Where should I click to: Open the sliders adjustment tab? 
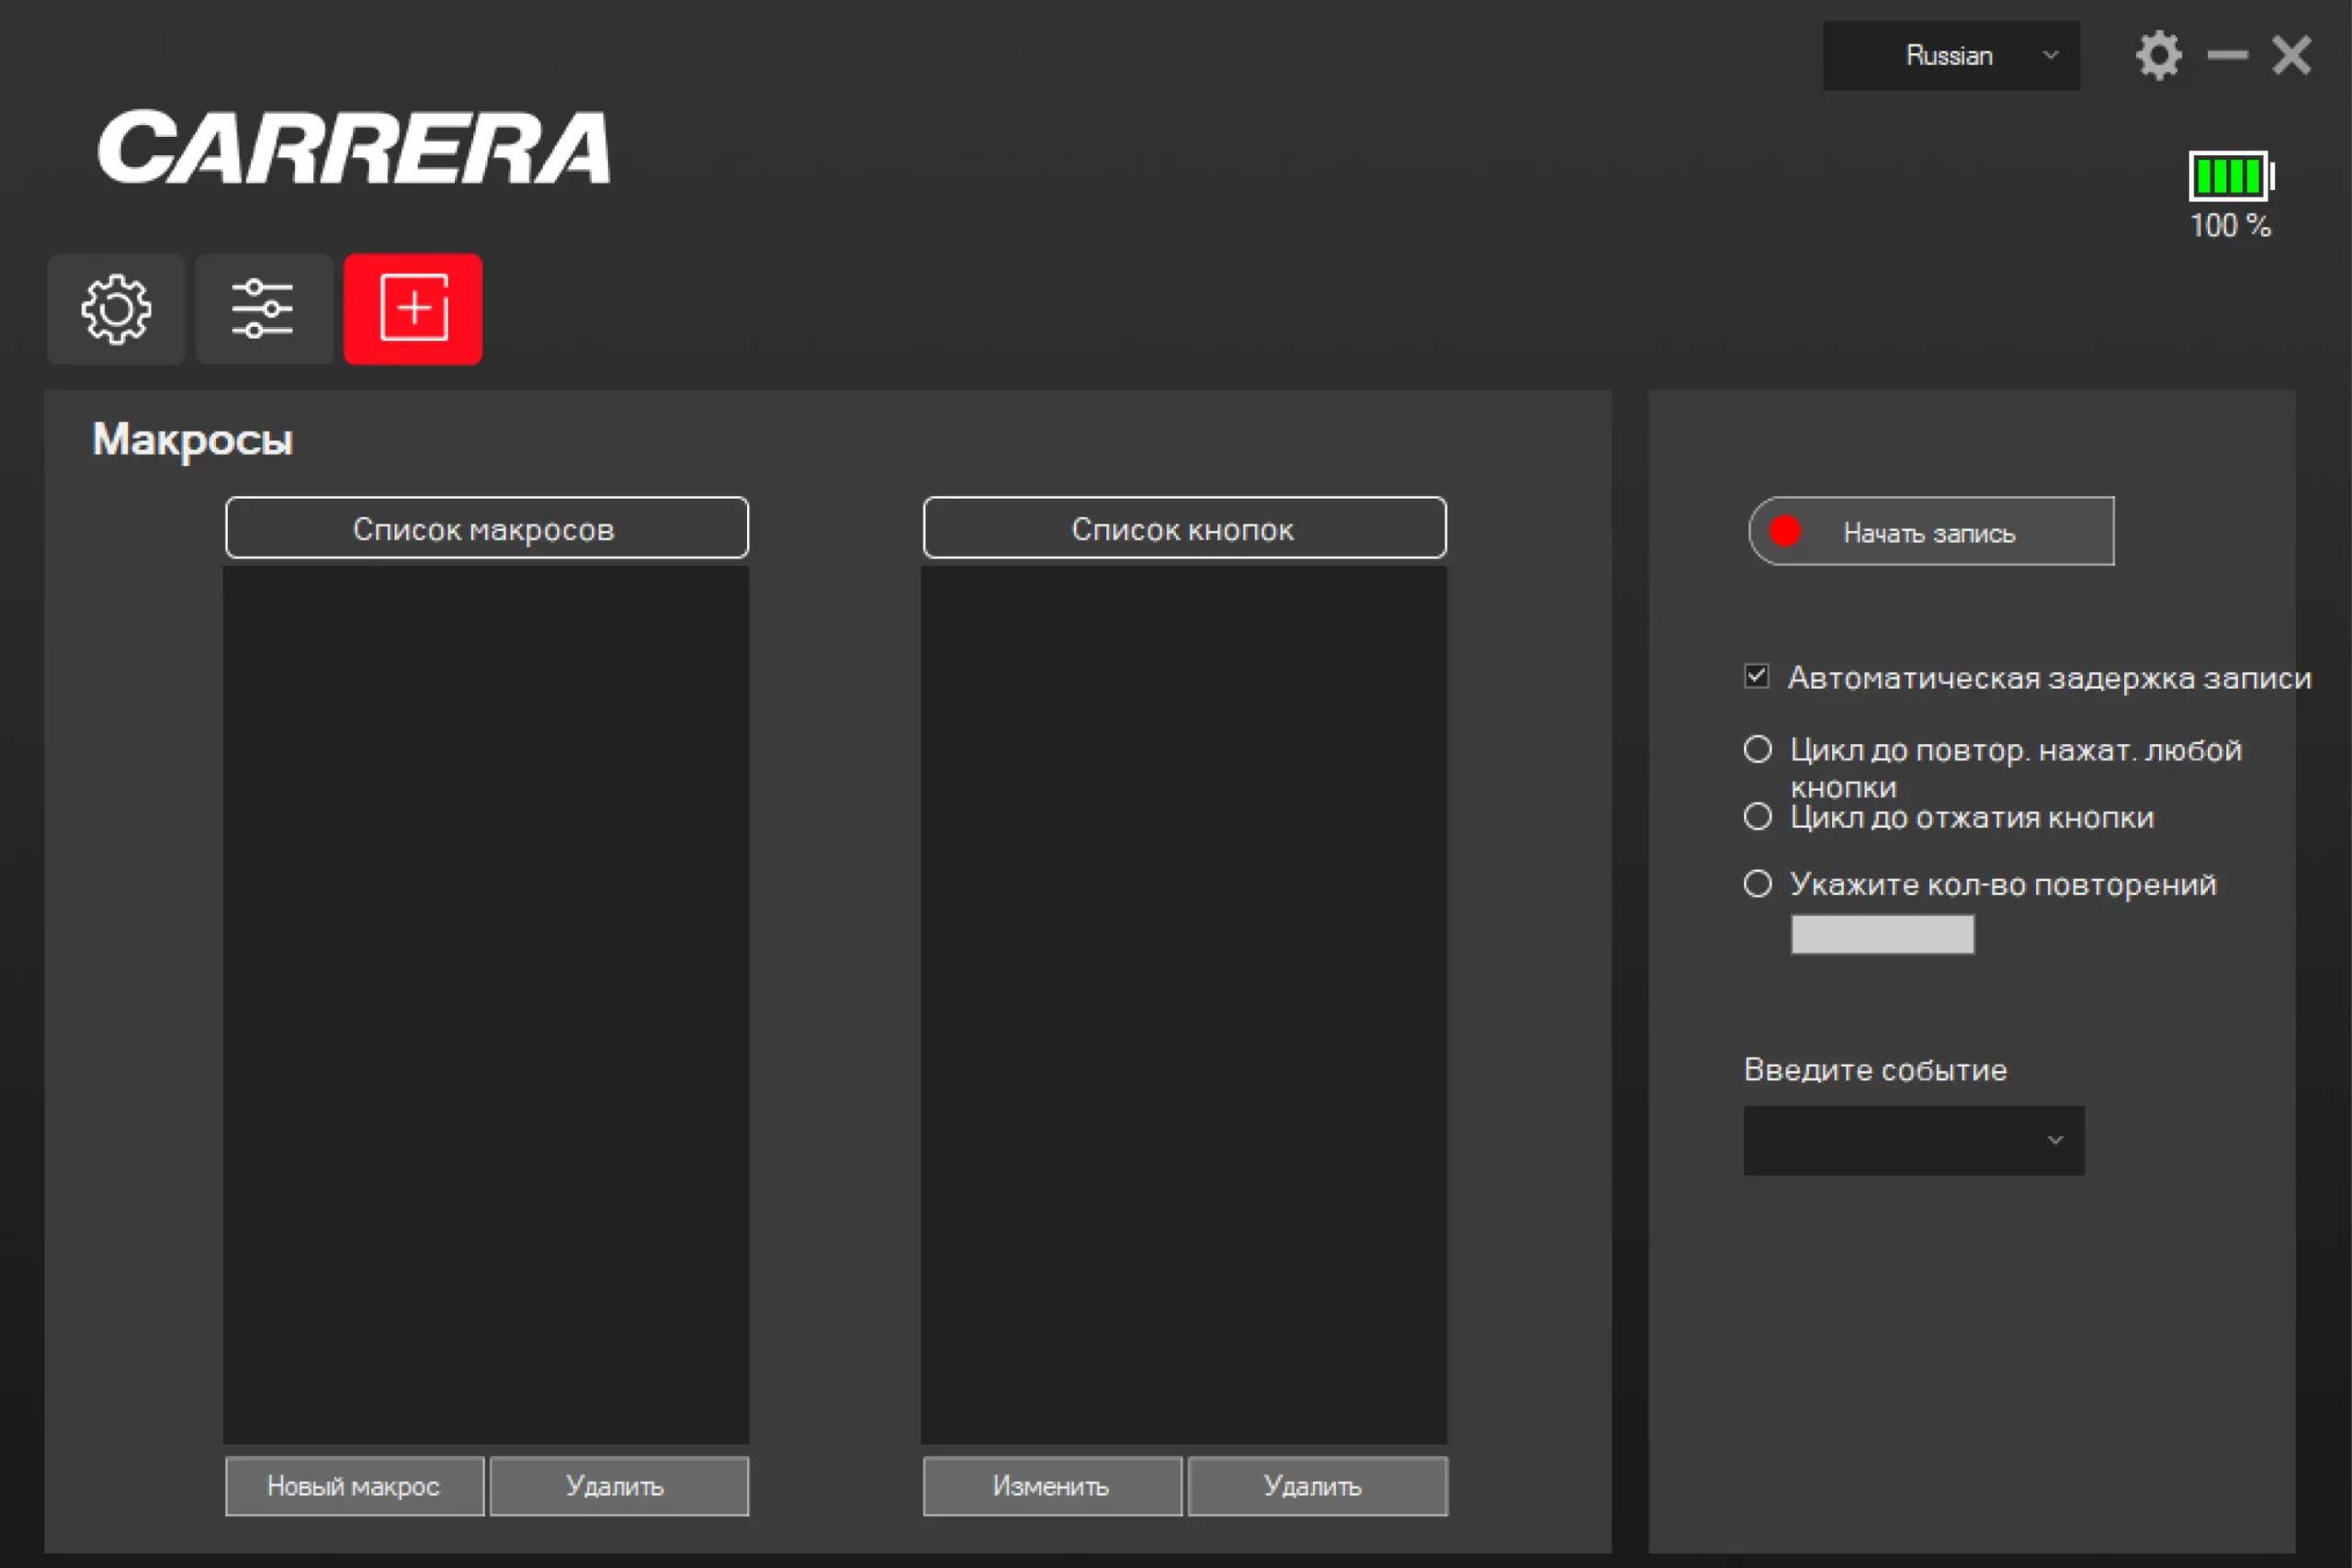263,309
